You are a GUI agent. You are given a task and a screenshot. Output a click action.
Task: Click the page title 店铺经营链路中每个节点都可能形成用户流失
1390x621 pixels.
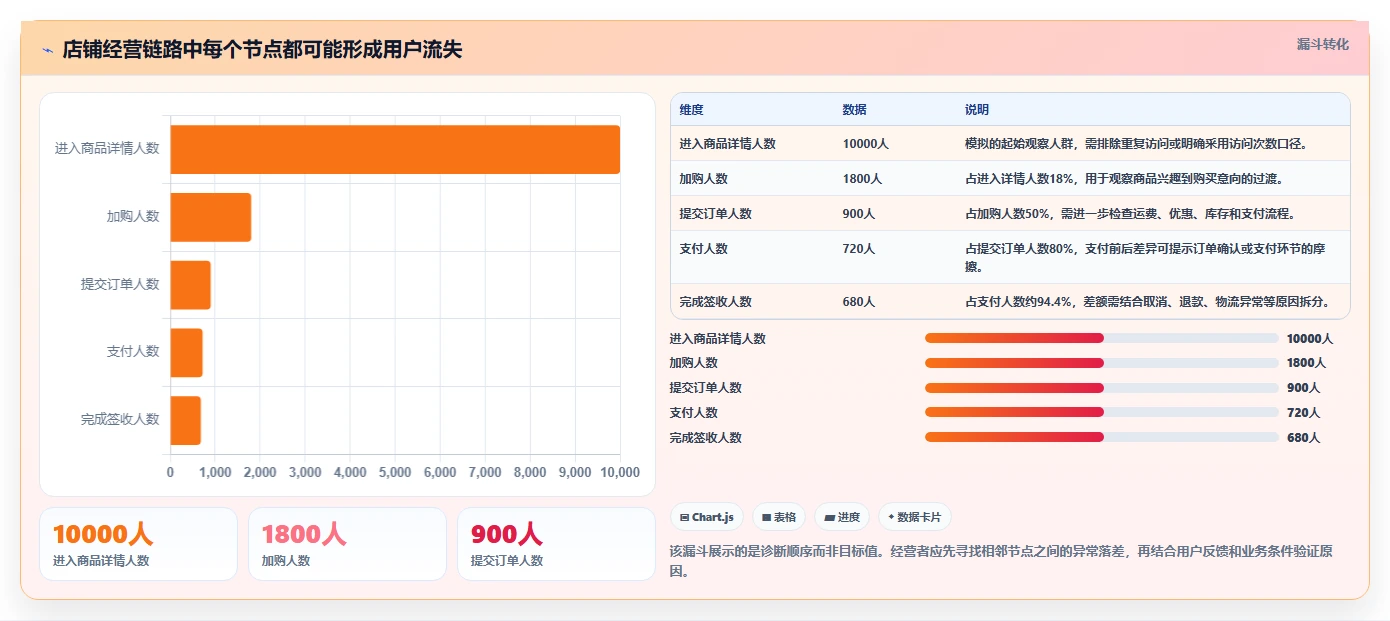point(262,50)
